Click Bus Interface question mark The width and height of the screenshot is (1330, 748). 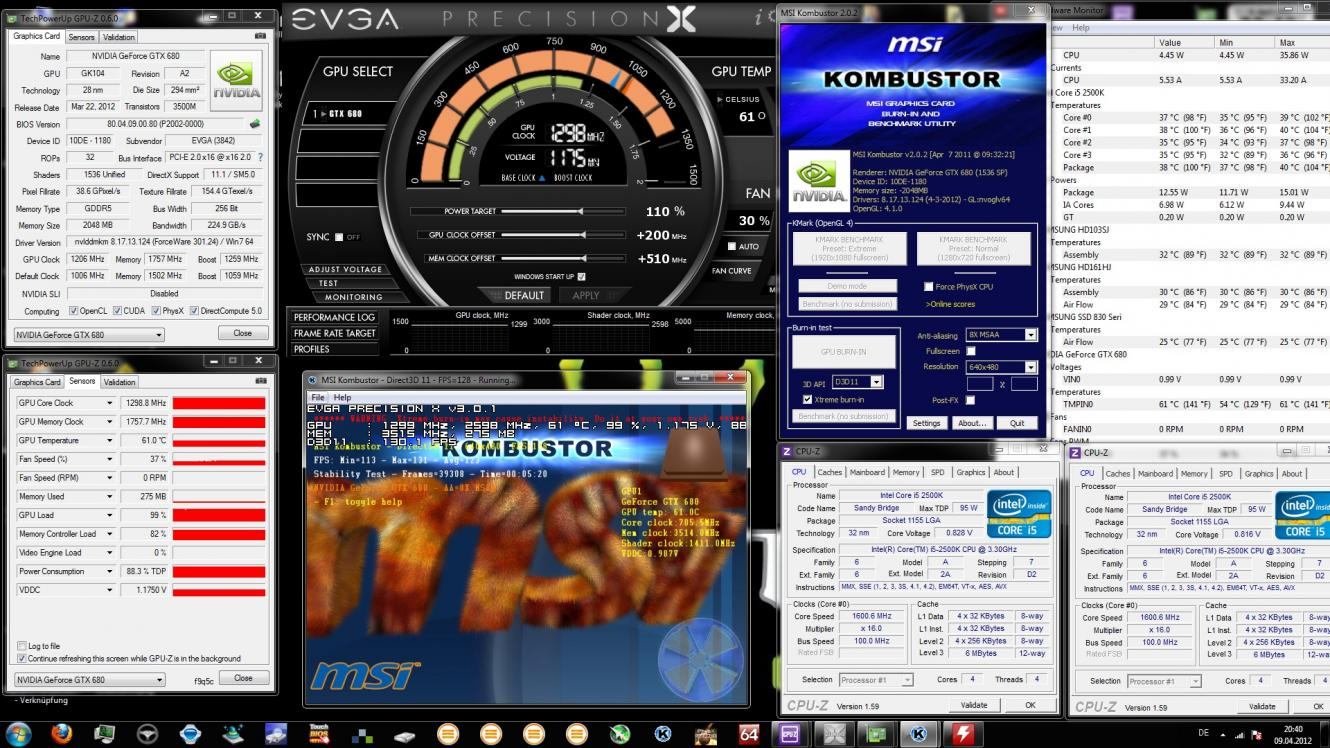pos(261,158)
